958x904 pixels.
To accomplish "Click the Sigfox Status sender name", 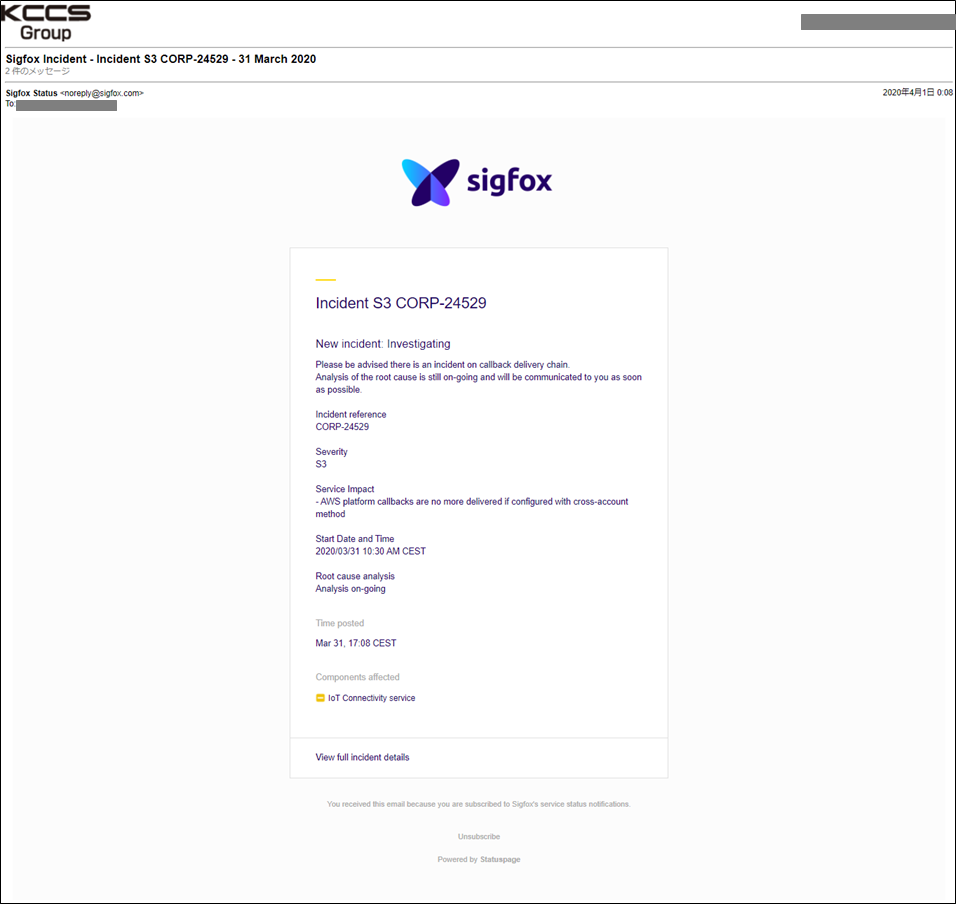I will pyautogui.click(x=32, y=93).
